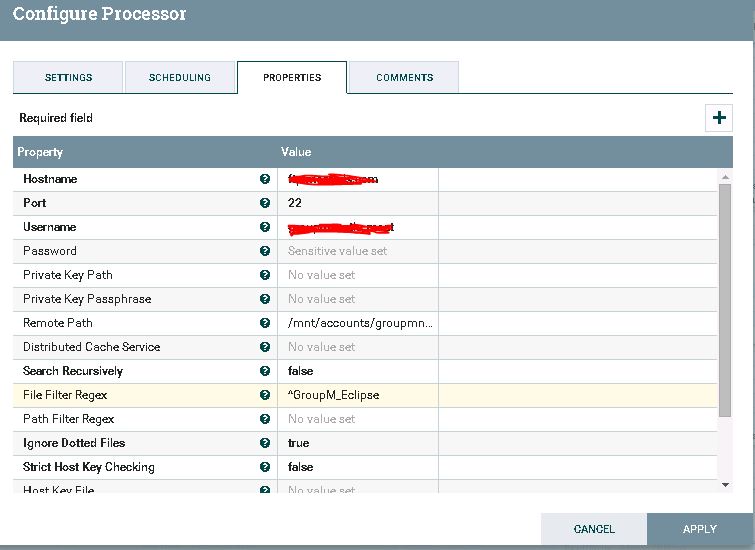755x550 pixels.
Task: Click the properties table scrollbar down arrow
Action: pyautogui.click(x=726, y=484)
